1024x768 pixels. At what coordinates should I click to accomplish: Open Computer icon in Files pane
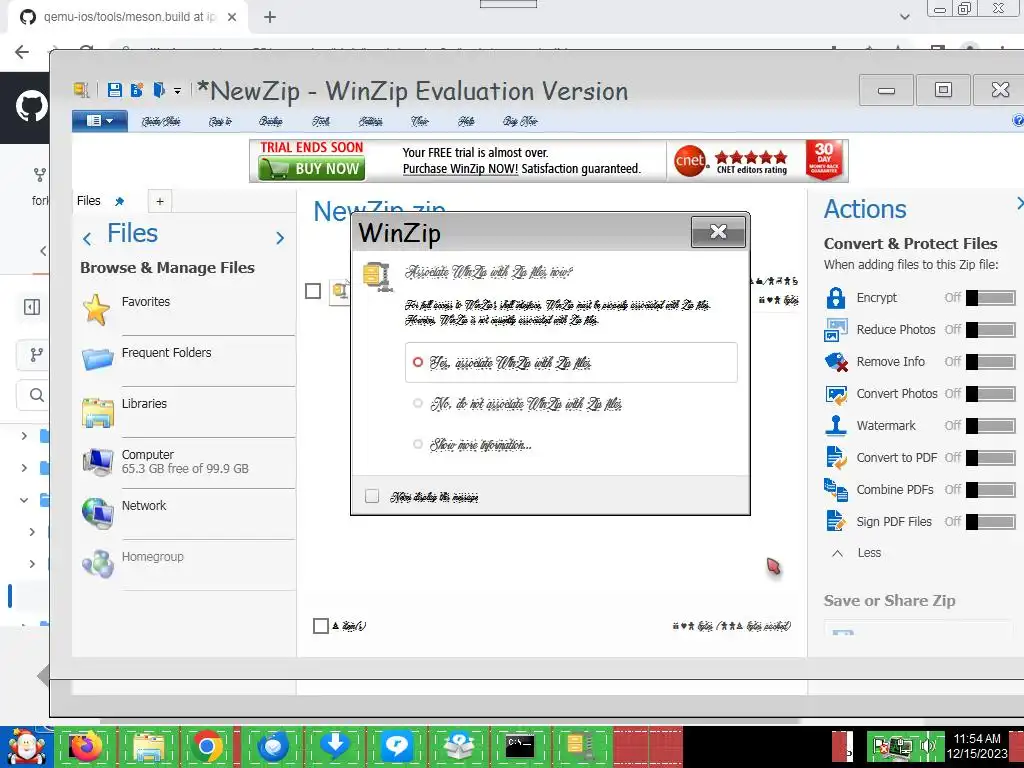click(x=98, y=462)
